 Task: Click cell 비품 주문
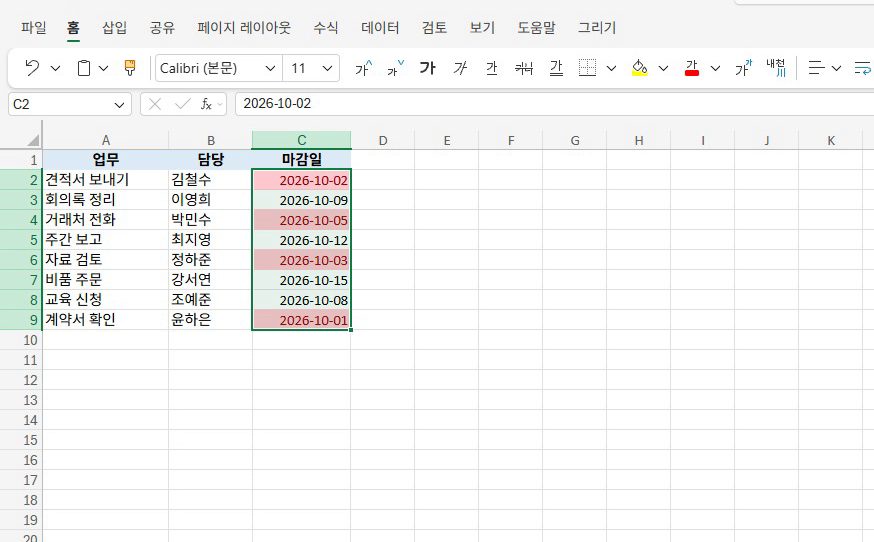(x=105, y=280)
